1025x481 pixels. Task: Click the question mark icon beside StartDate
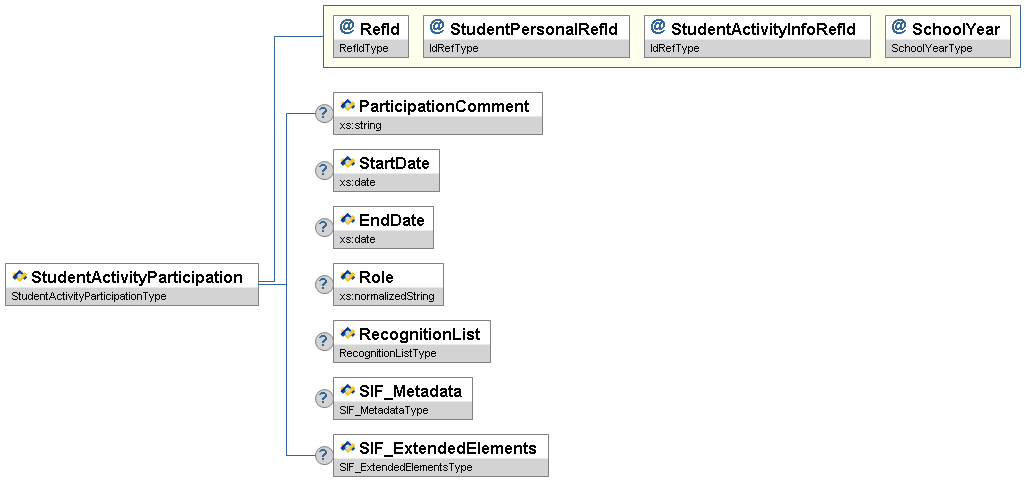pos(323,171)
